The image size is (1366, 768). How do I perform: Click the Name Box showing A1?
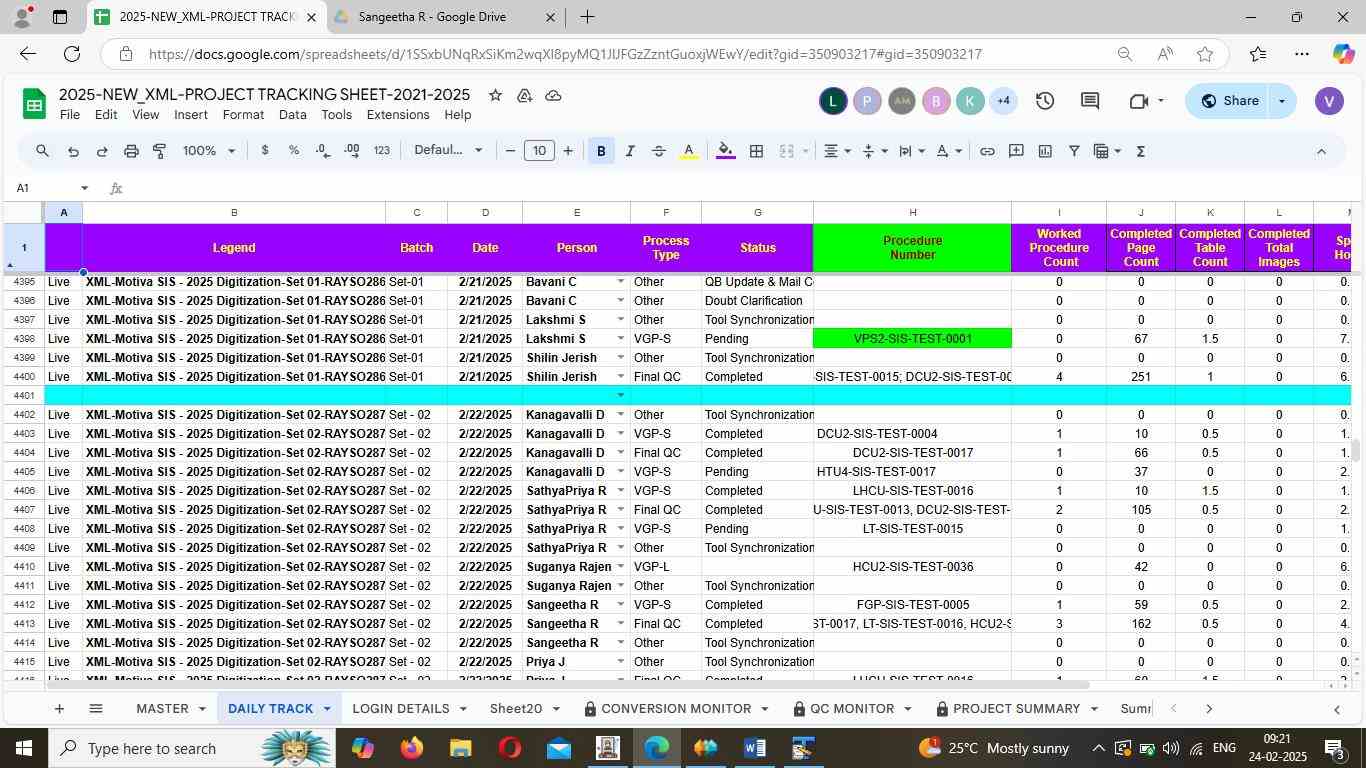point(45,188)
